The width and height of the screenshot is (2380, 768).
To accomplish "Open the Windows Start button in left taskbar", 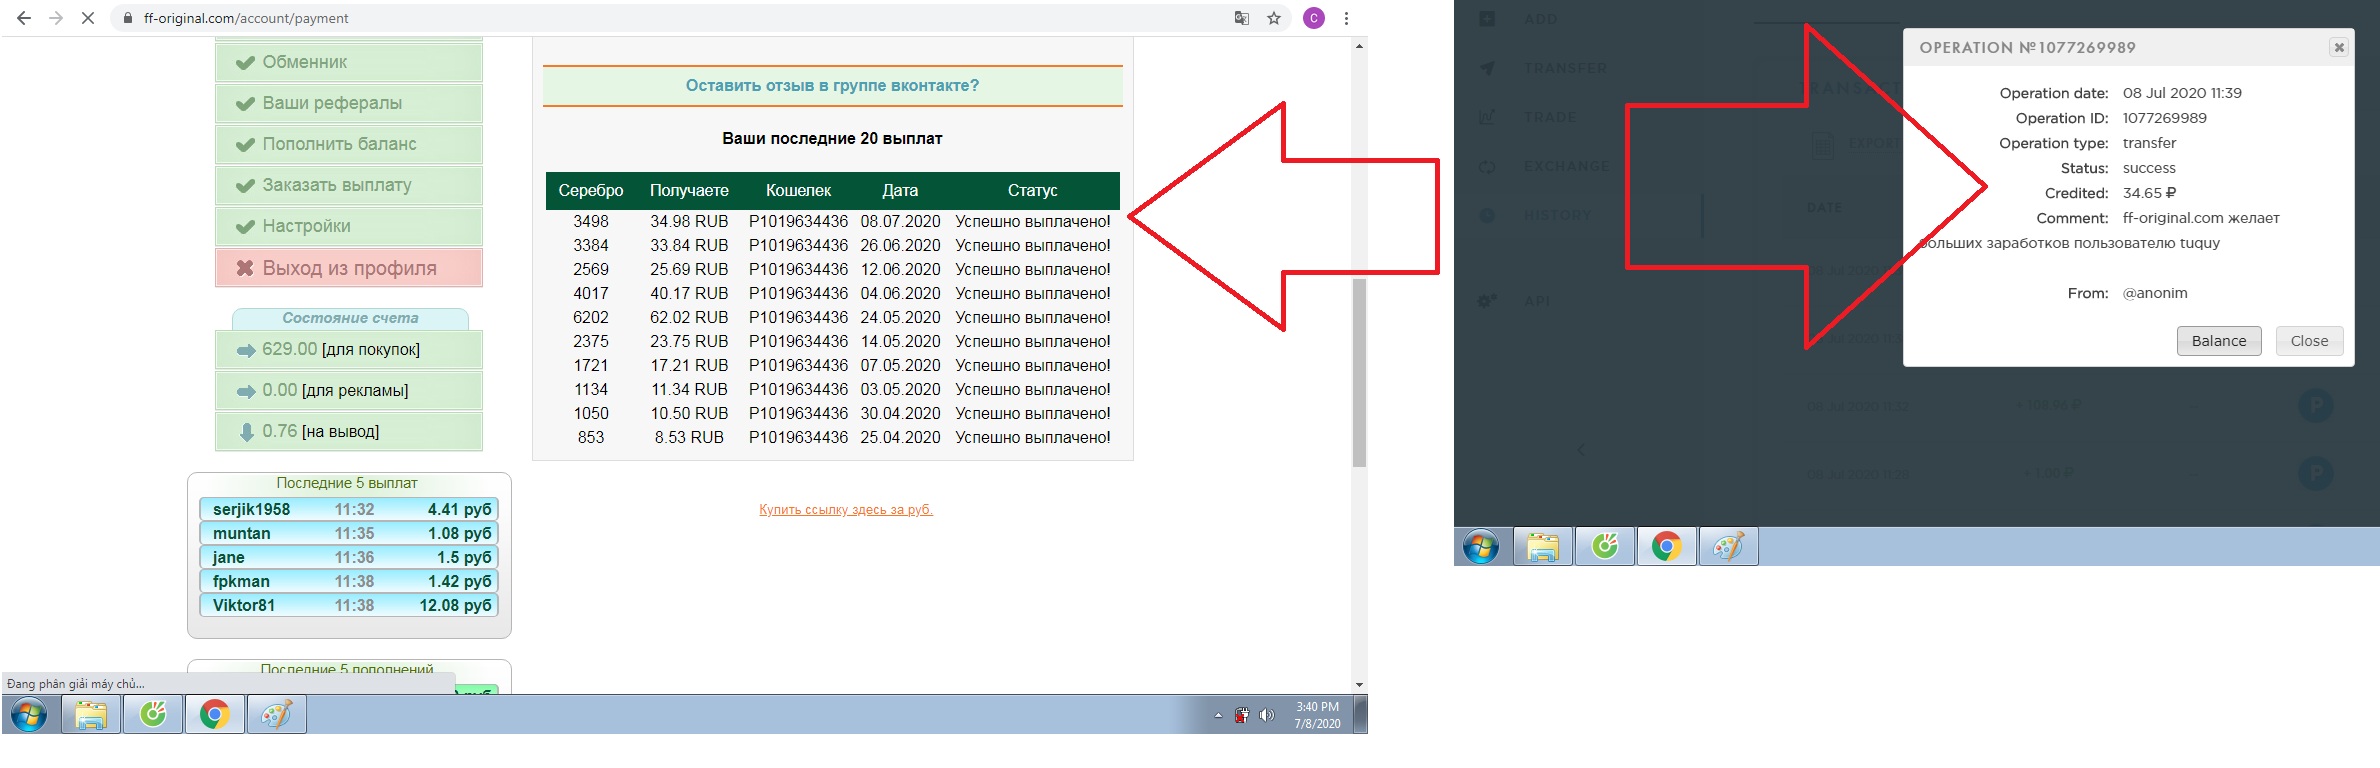I will [29, 715].
